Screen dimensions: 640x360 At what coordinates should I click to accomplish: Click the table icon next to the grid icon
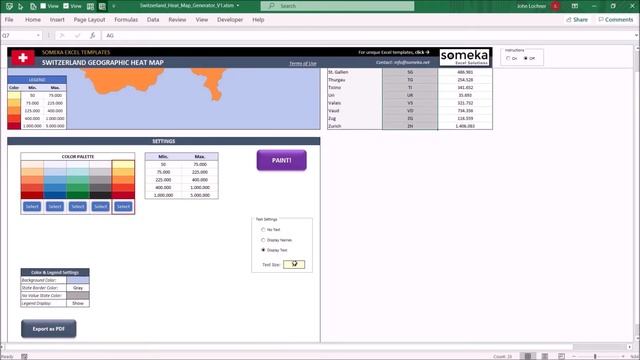[102, 6]
